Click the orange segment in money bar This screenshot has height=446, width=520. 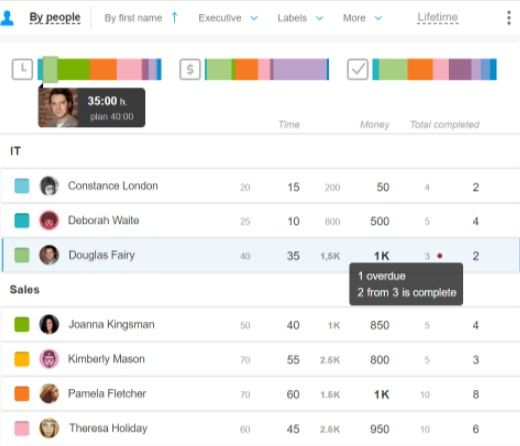pyautogui.click(x=247, y=69)
